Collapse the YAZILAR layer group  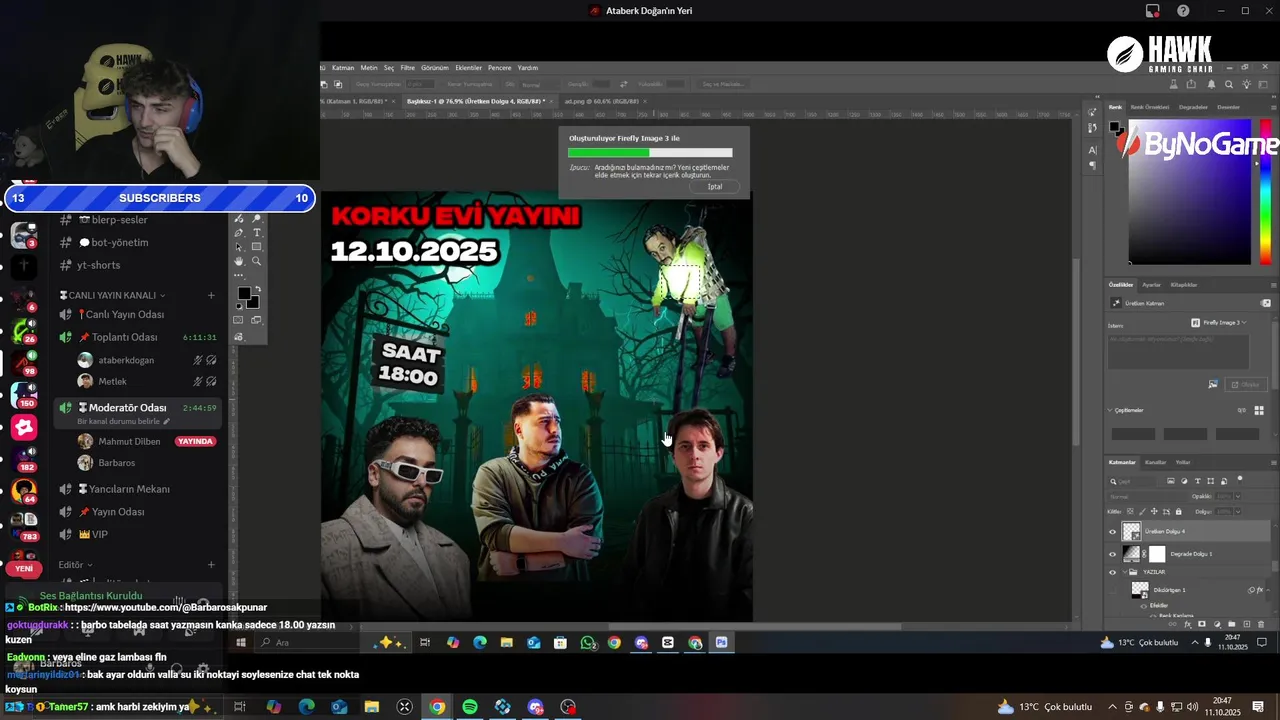1125,572
